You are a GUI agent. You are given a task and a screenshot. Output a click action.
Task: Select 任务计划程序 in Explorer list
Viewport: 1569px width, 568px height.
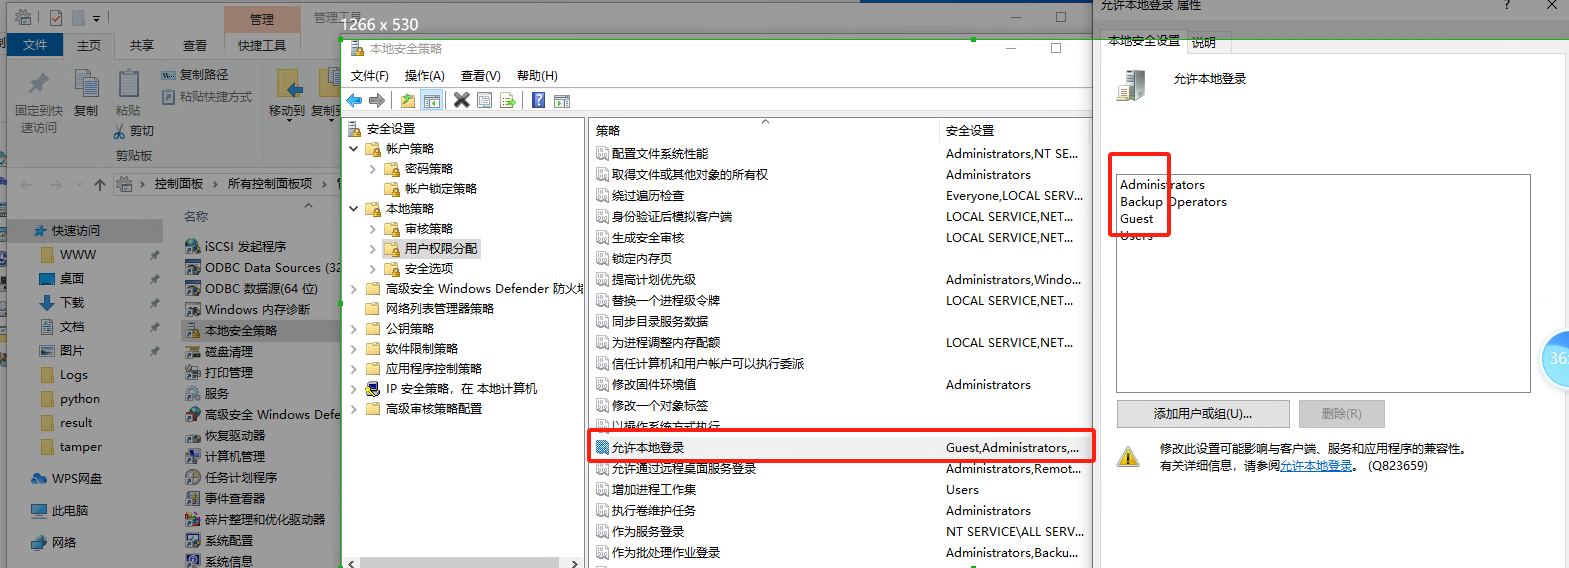[x=231, y=477]
